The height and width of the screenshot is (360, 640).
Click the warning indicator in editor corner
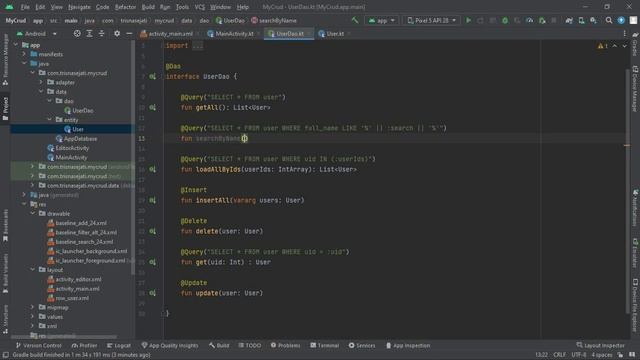tap(603, 46)
